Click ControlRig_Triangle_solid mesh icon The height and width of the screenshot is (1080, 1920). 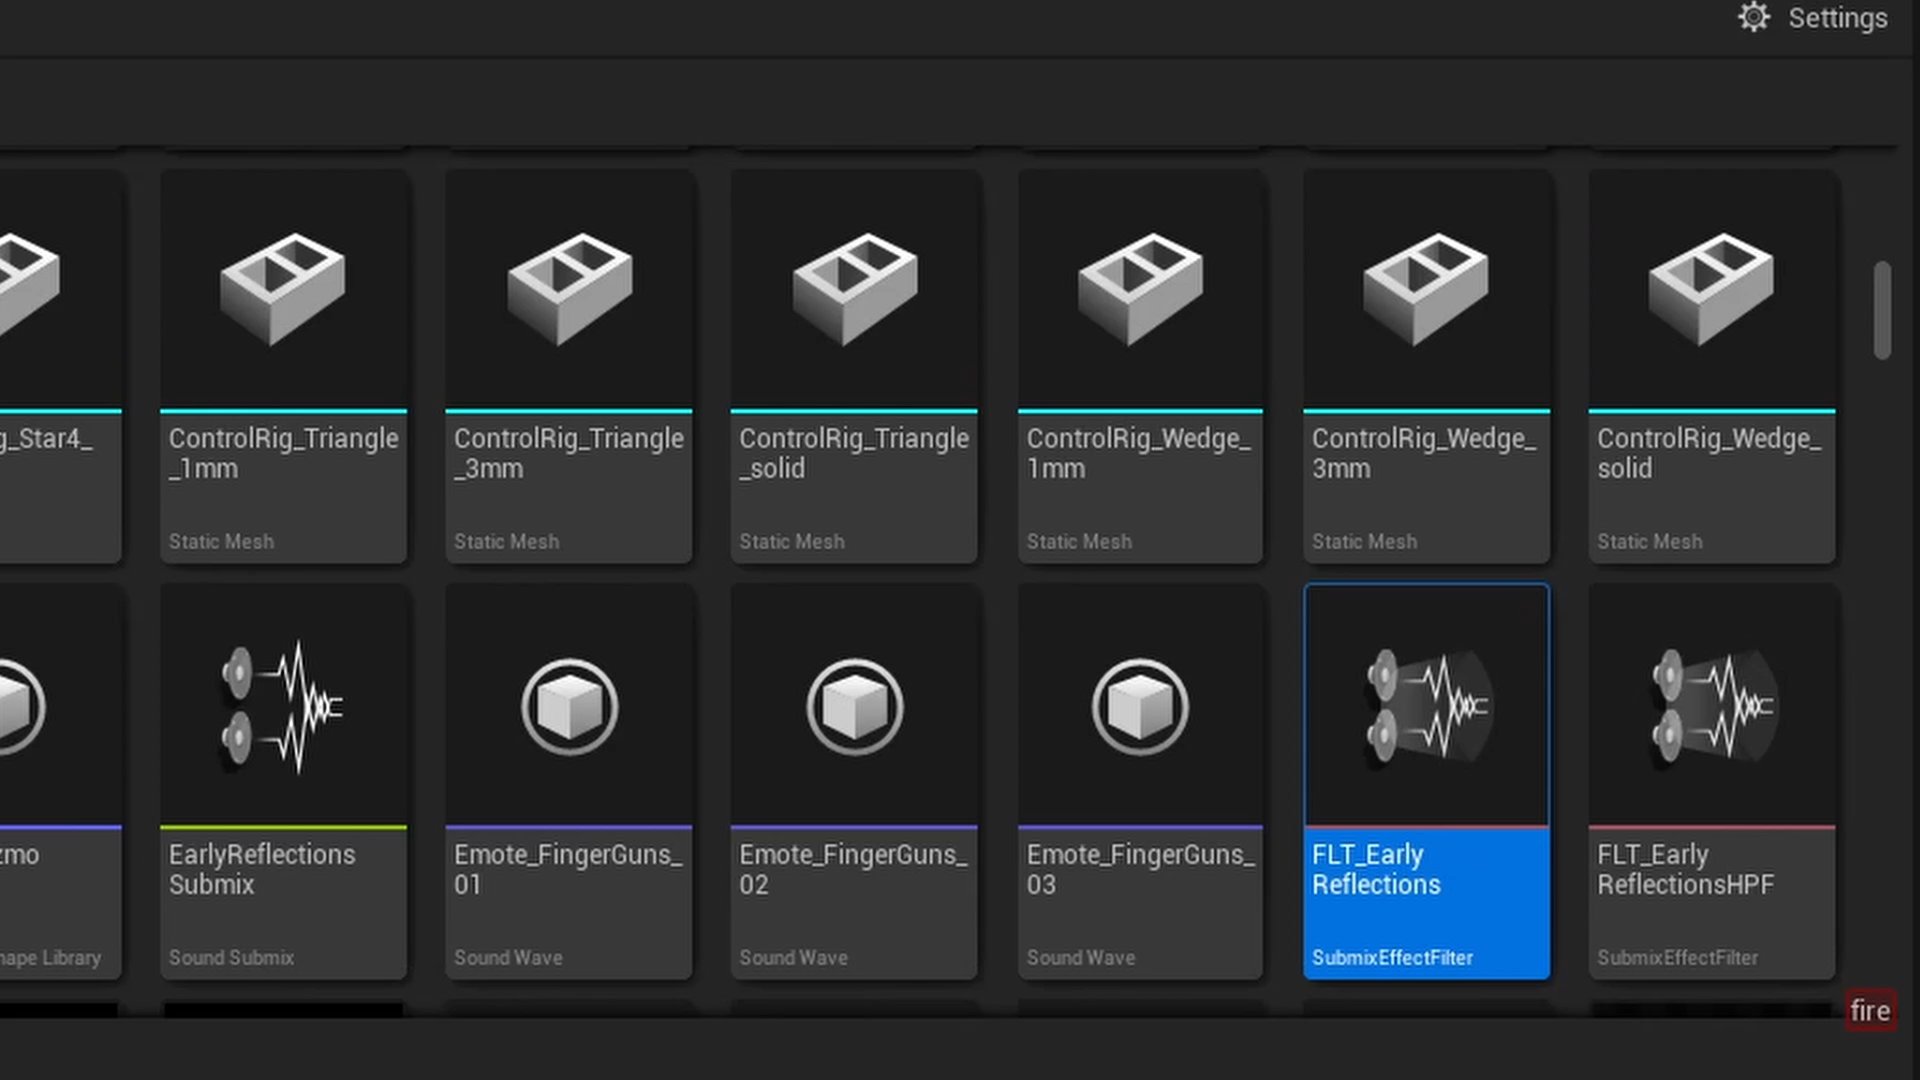[x=854, y=289]
